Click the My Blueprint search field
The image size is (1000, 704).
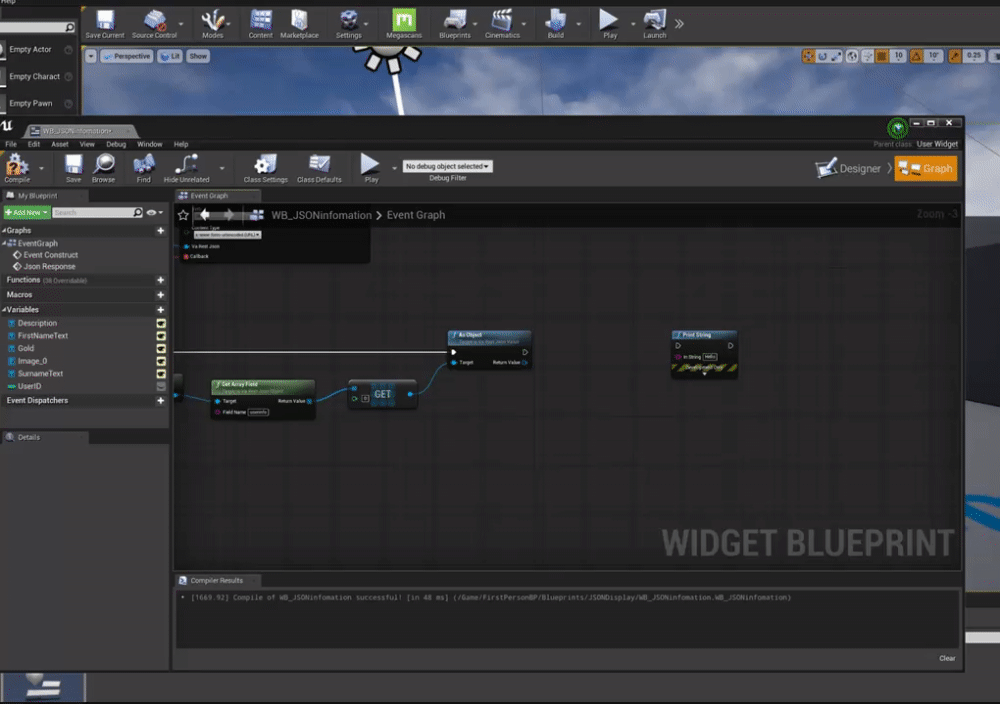(98, 212)
